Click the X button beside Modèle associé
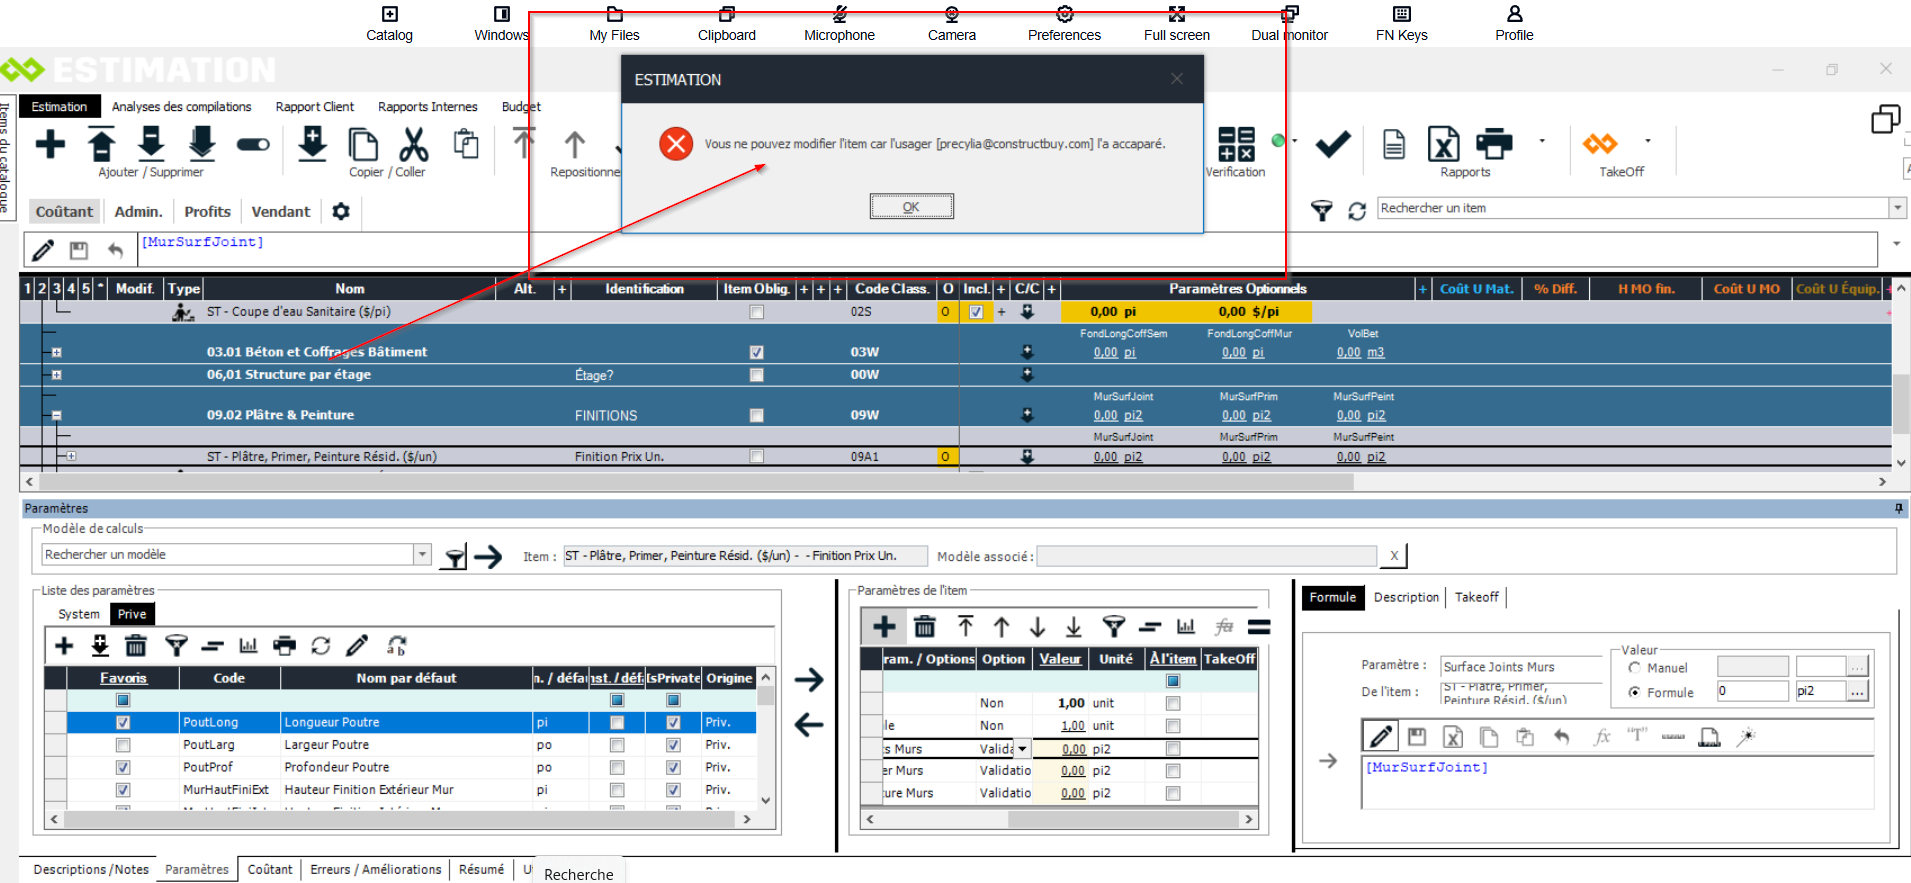Viewport: 1911px width, 883px height. point(1394,556)
